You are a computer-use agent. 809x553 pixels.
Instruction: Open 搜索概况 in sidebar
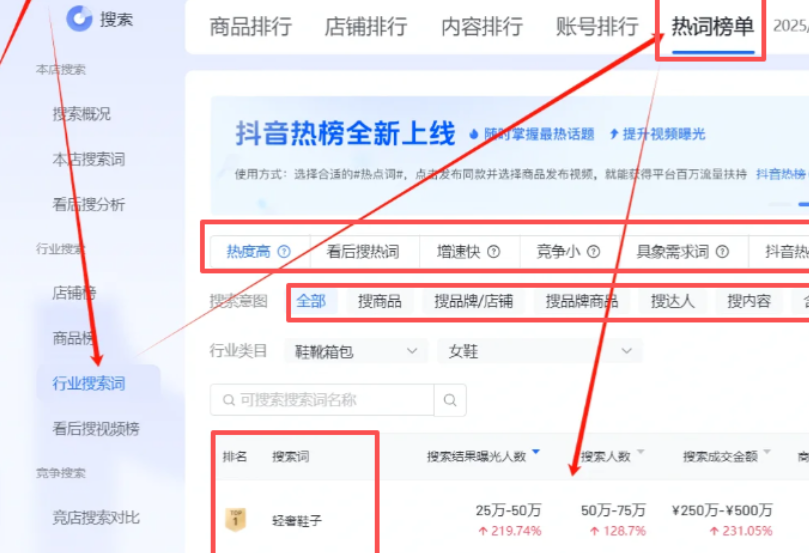[x=82, y=114]
